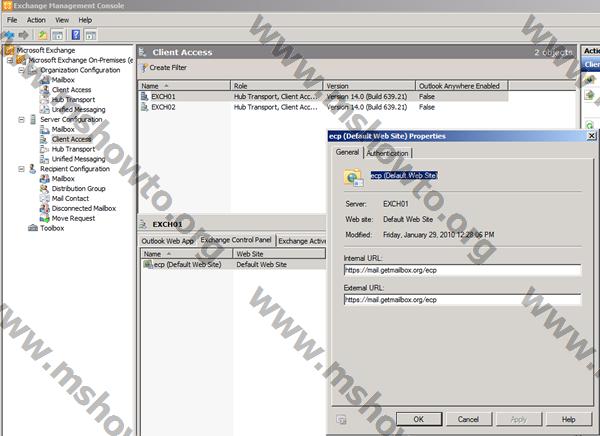
Task: Select the ecp (Default Web Site) list row
Action: (x=233, y=265)
